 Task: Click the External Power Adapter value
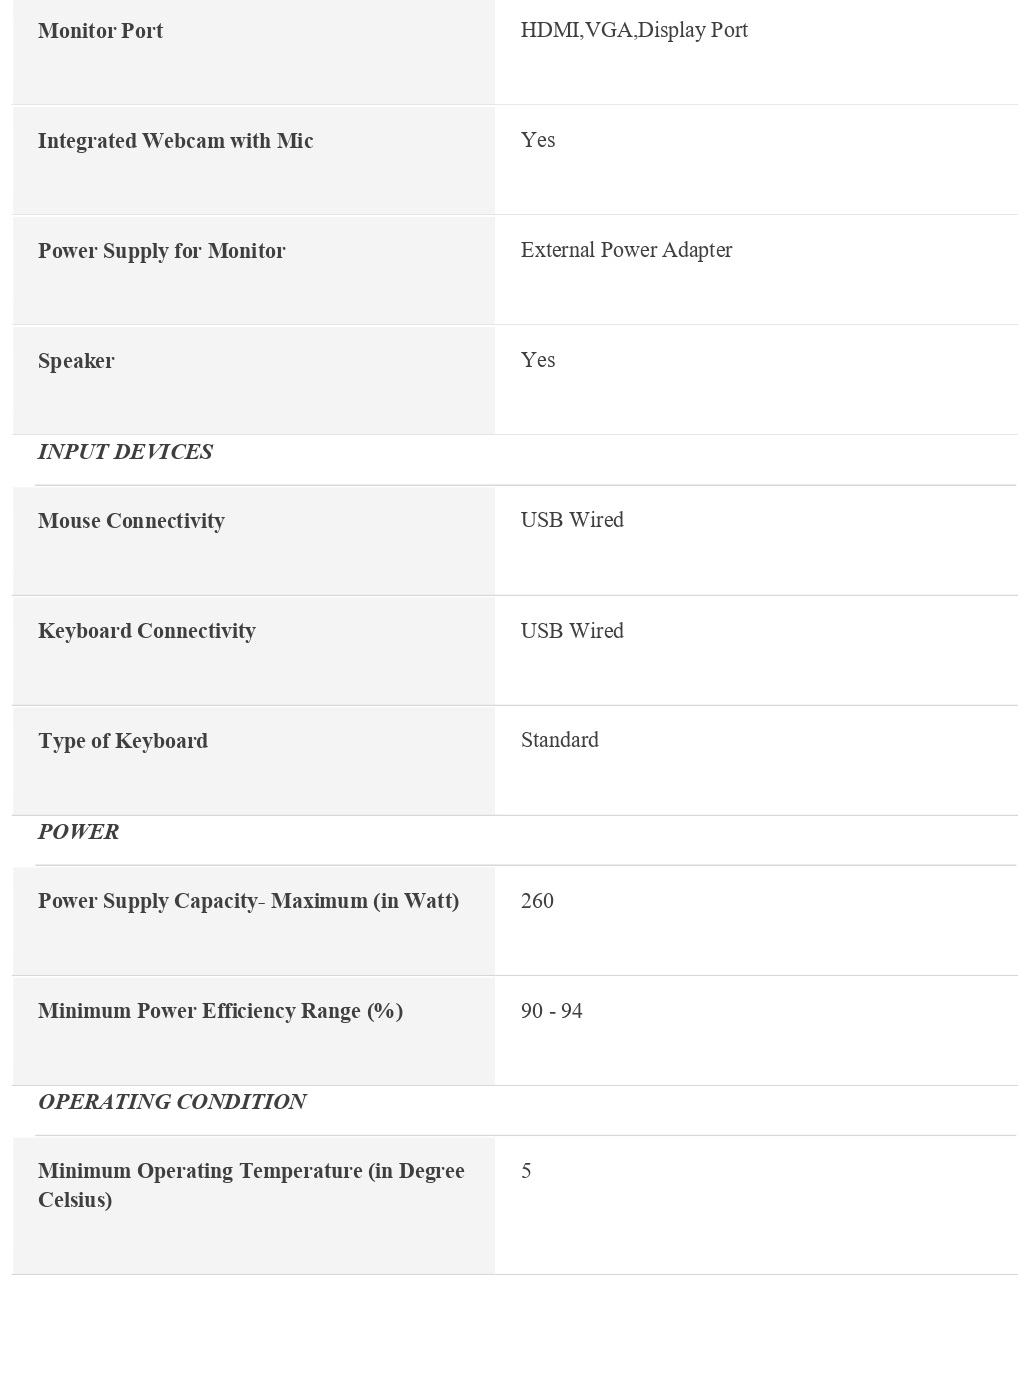coord(626,250)
